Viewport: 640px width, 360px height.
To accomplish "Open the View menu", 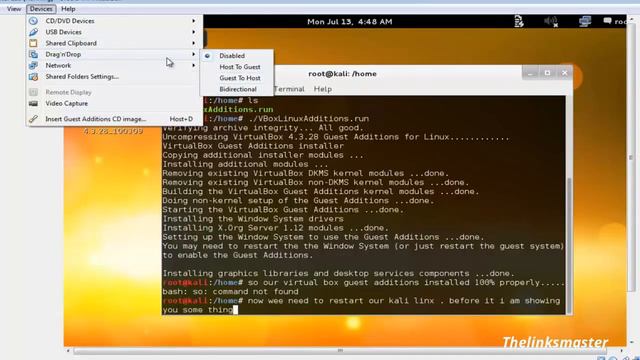I will pyautogui.click(x=14, y=9).
